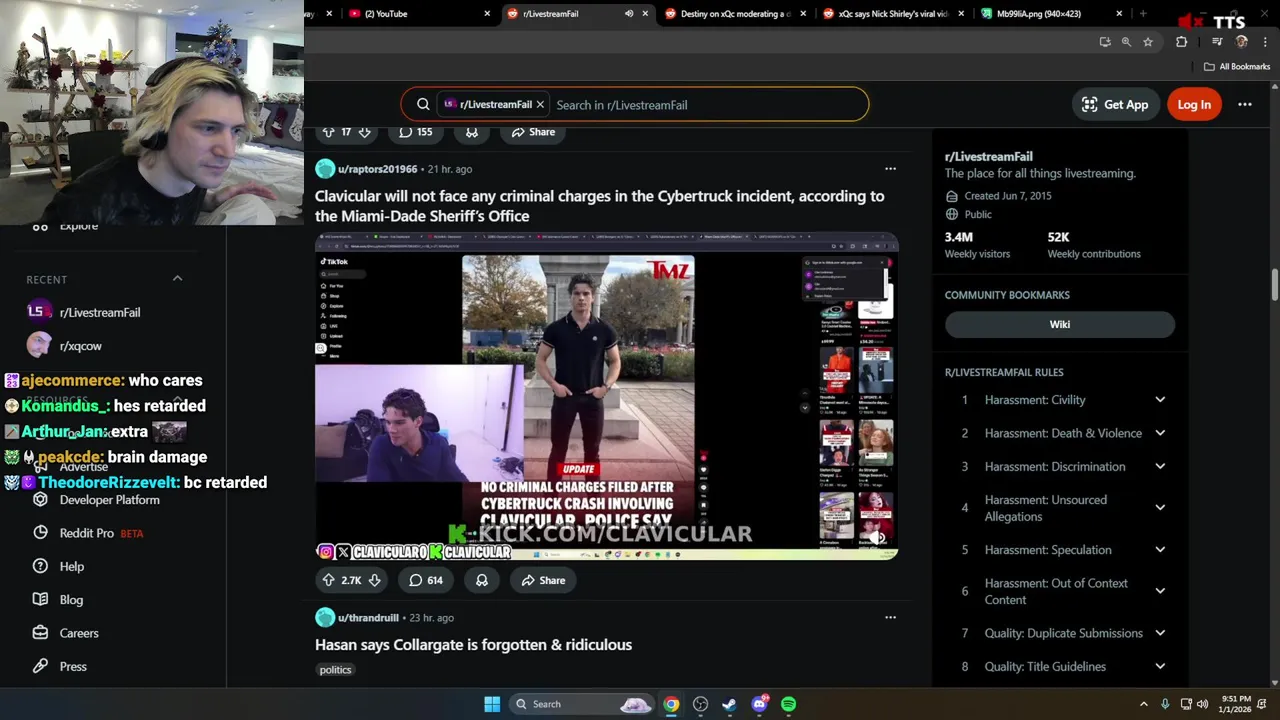Open the Windows Start menu
The width and height of the screenshot is (1280, 720).
(492, 704)
